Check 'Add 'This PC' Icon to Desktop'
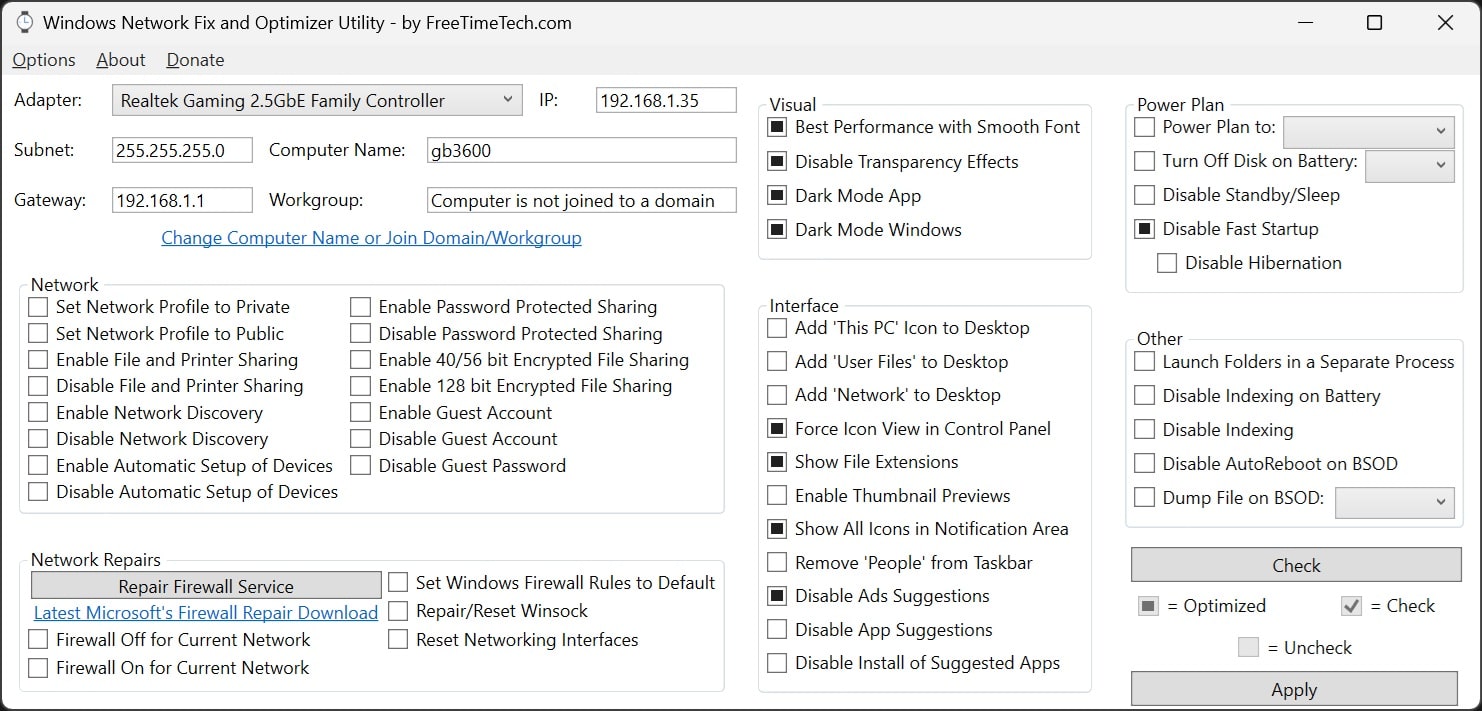Image resolution: width=1482 pixels, height=711 pixels. 777,327
